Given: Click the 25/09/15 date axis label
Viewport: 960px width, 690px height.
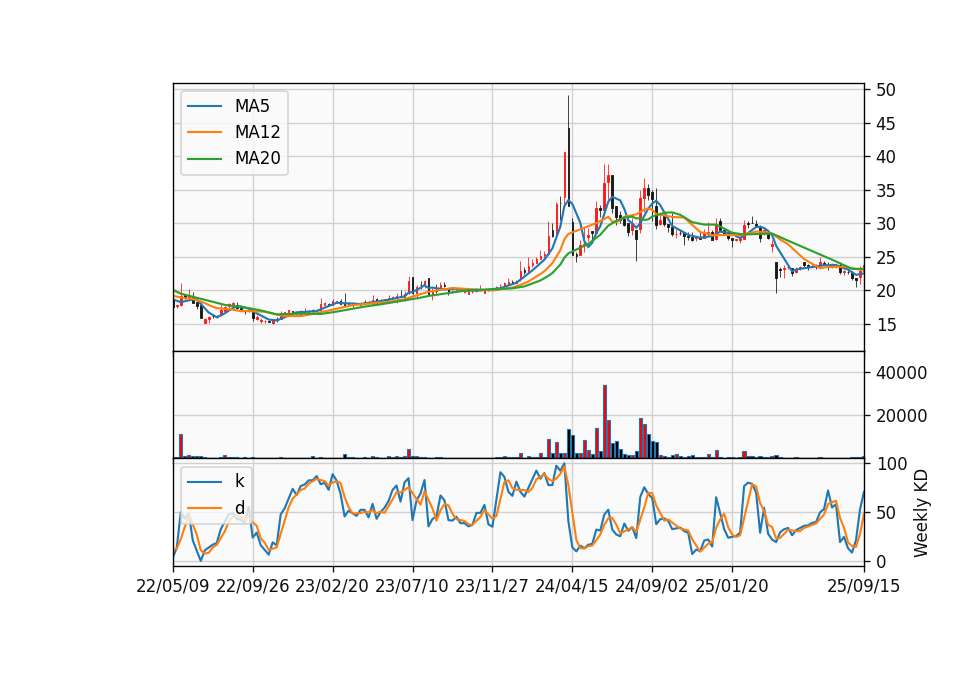Looking at the screenshot, I should coord(864,587).
